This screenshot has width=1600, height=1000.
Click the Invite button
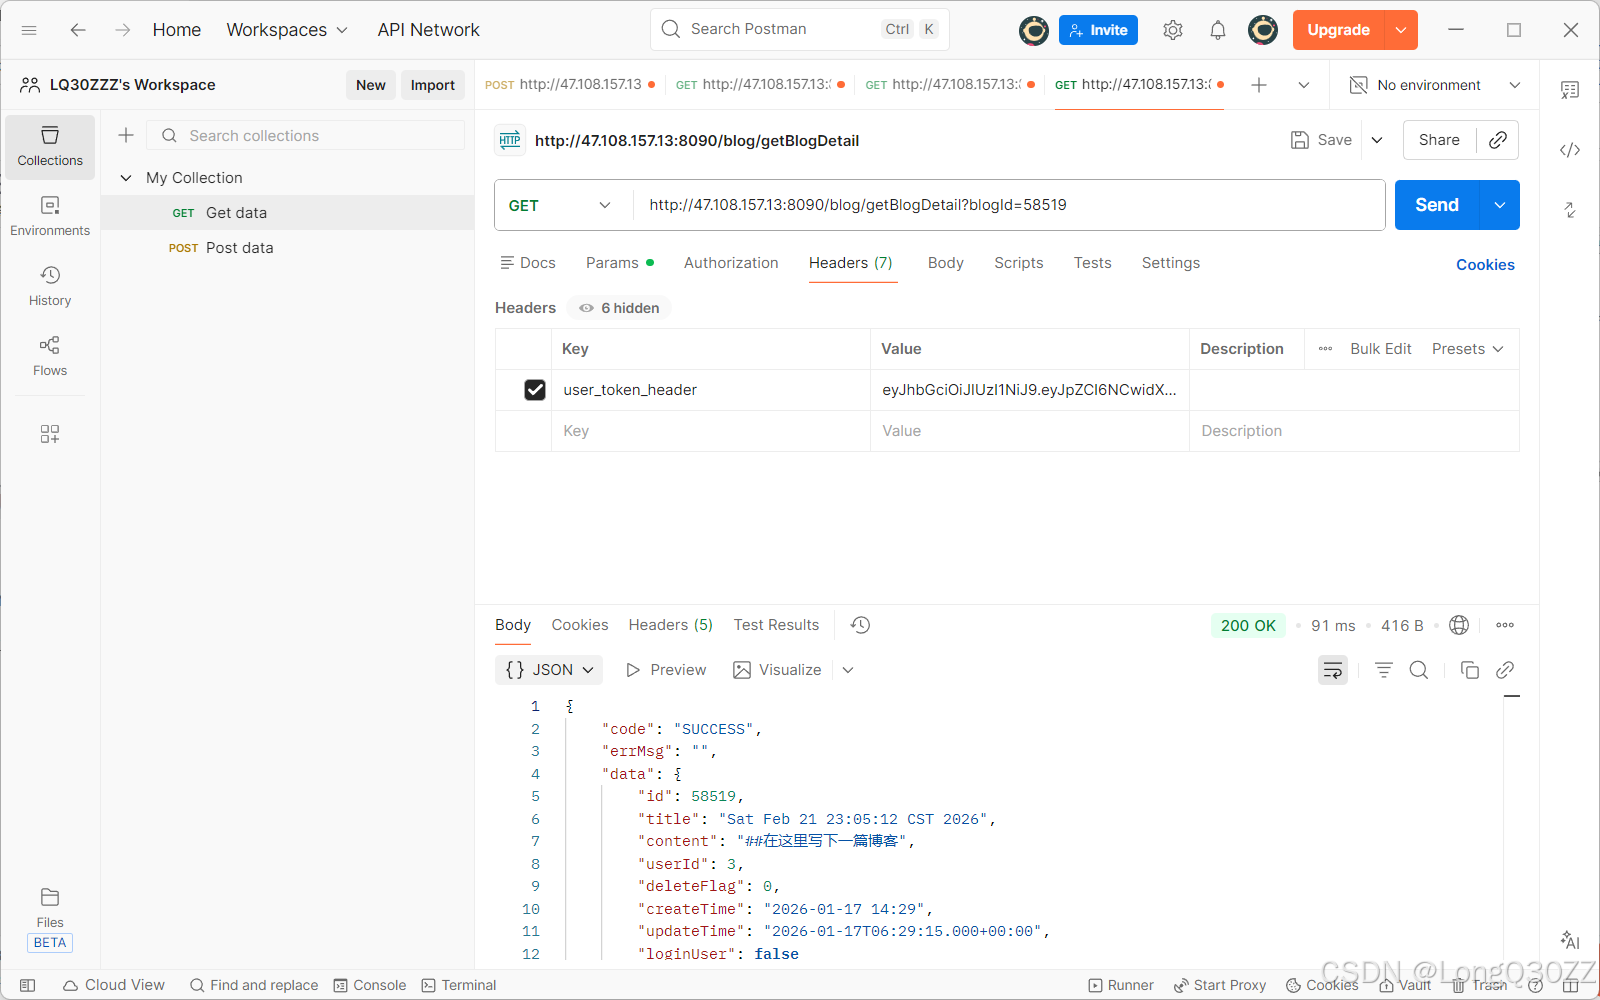click(1098, 30)
